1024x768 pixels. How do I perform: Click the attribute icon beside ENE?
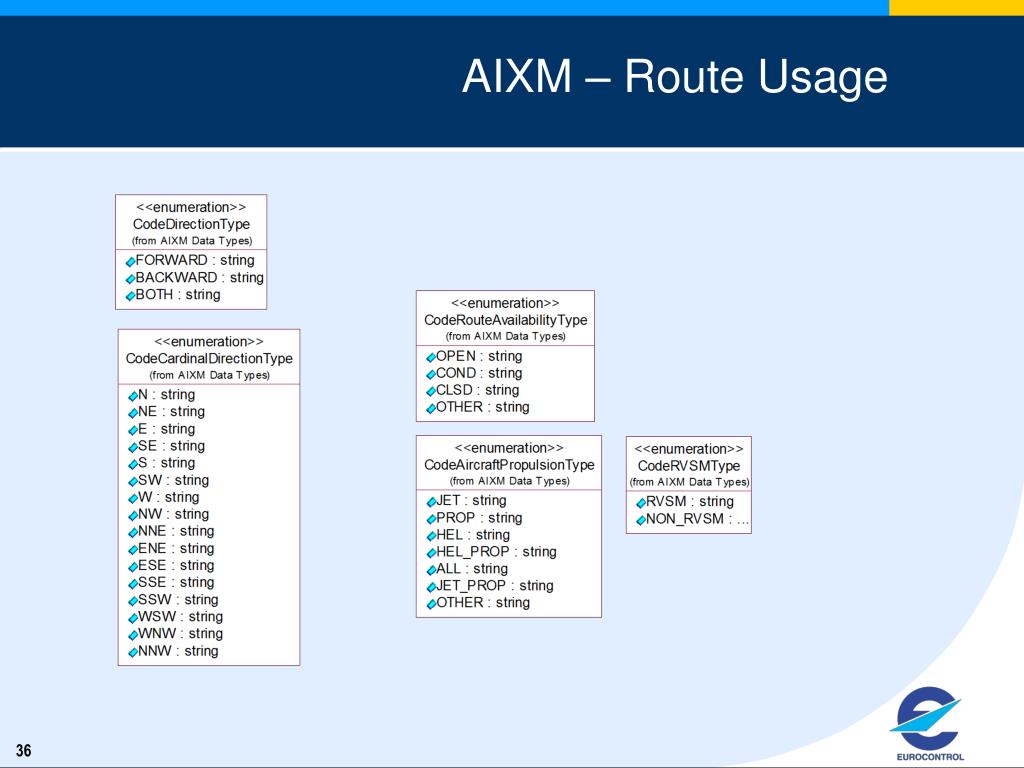coord(133,550)
